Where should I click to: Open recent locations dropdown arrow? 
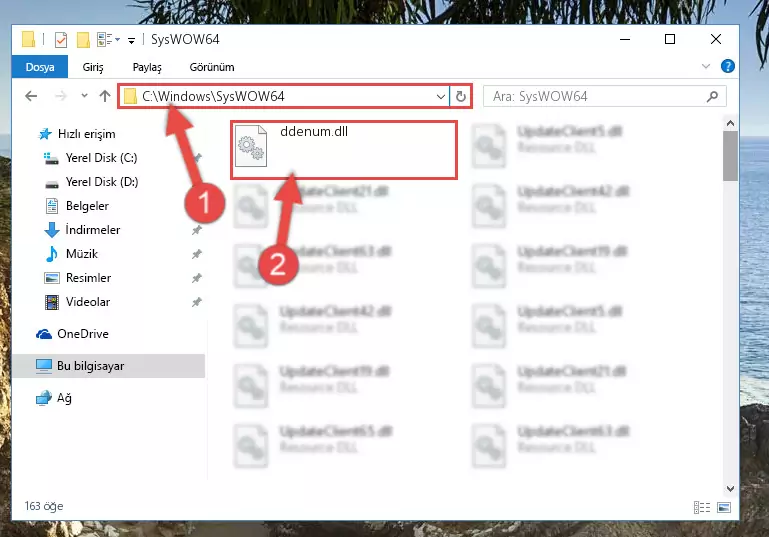84,96
